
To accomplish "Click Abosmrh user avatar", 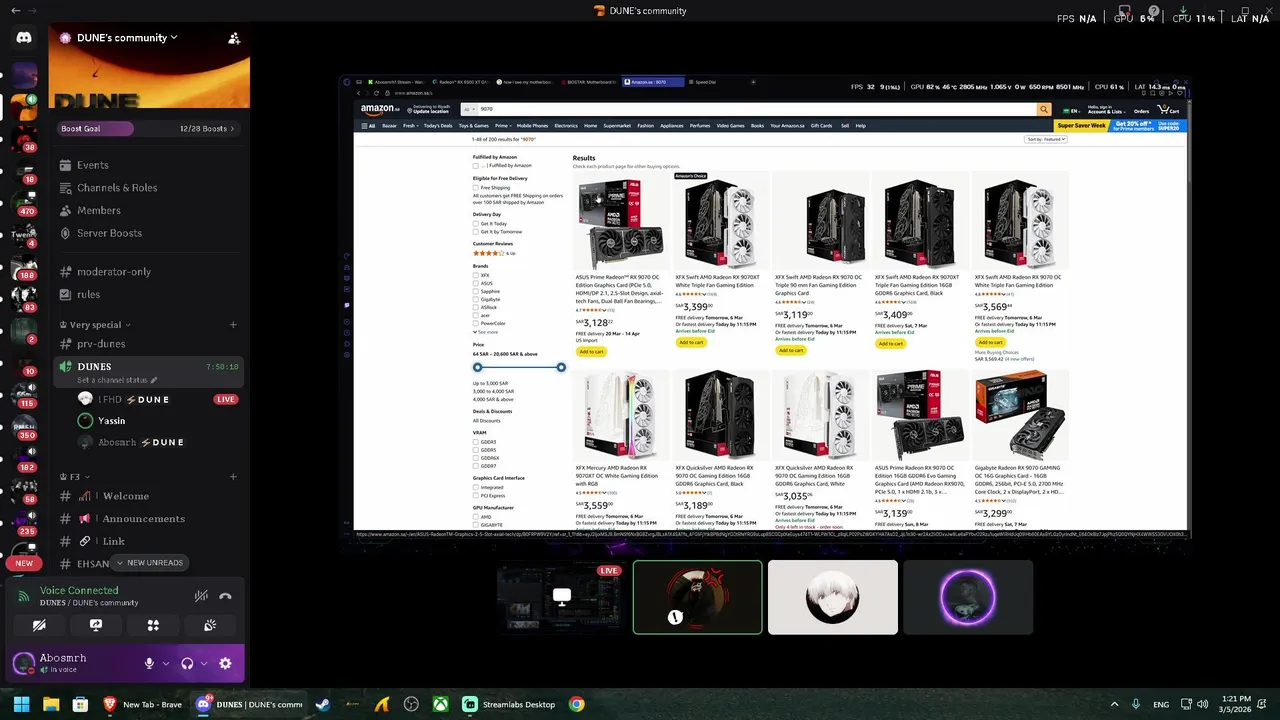I will (x=24, y=663).
